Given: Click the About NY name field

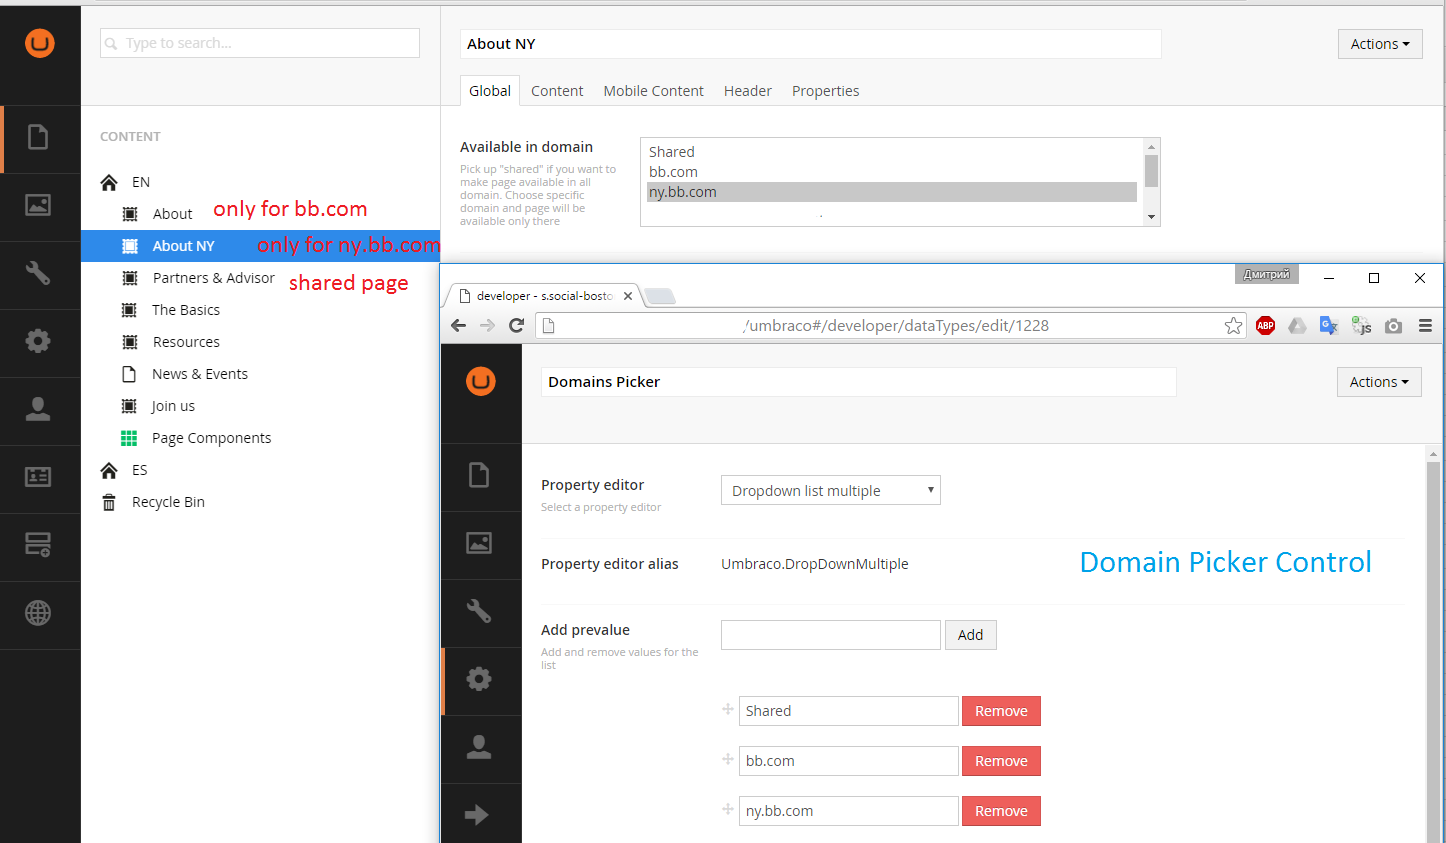Looking at the screenshot, I should (x=811, y=44).
